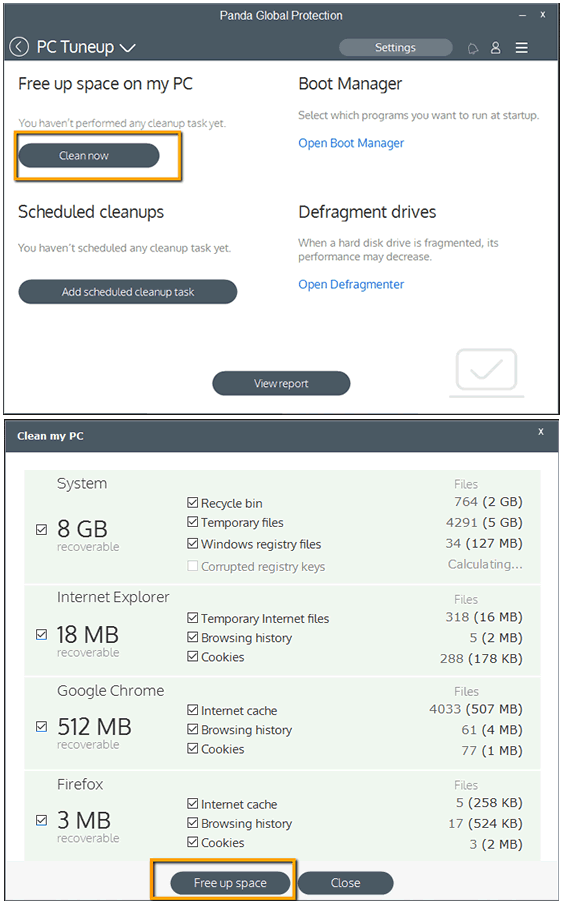Check the Corrupted registry keys checkbox
This screenshot has height=905, width=562.
pyautogui.click(x=193, y=566)
